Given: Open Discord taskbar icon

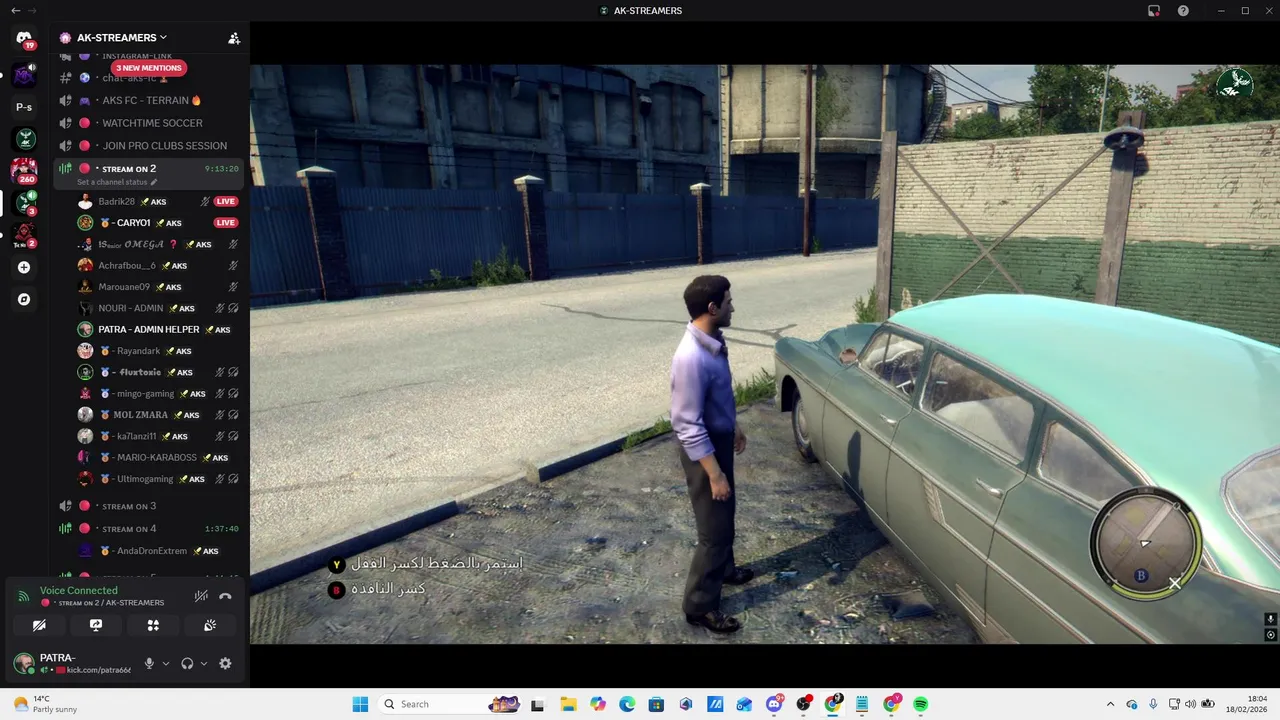Looking at the screenshot, I should (774, 704).
